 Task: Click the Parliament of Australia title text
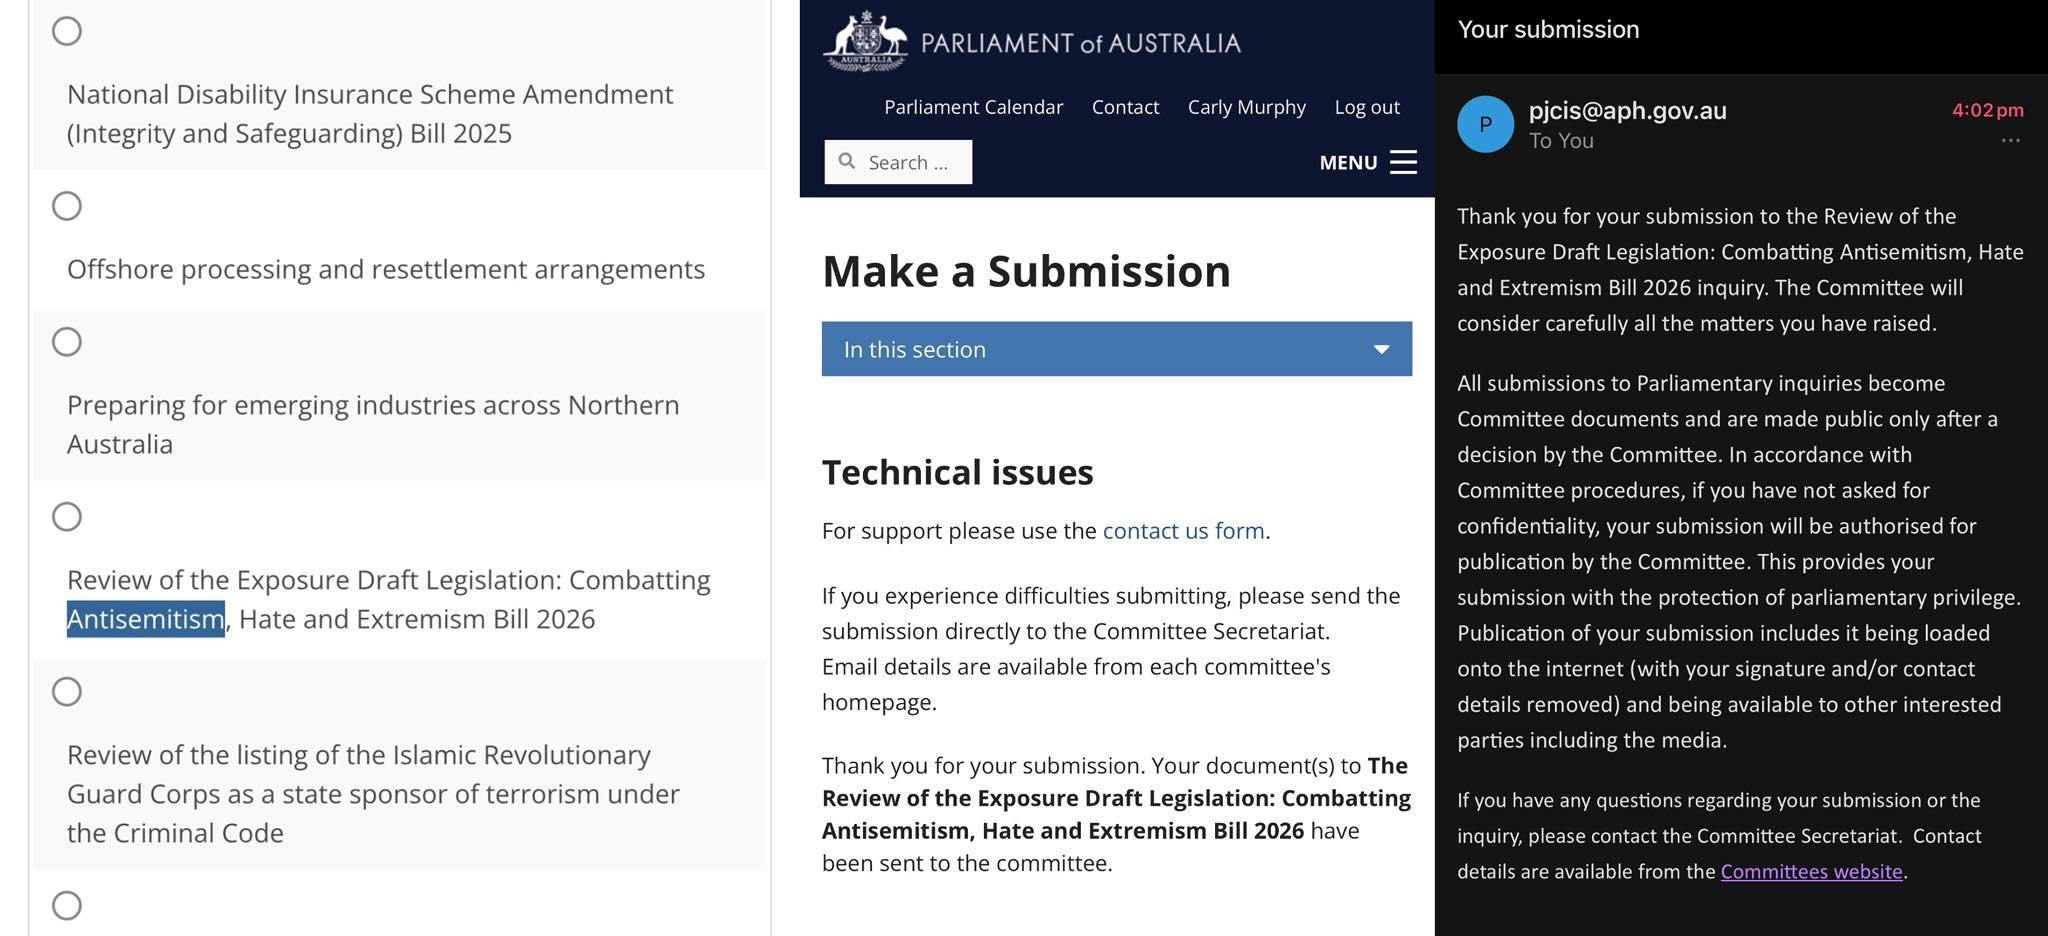(x=1080, y=43)
